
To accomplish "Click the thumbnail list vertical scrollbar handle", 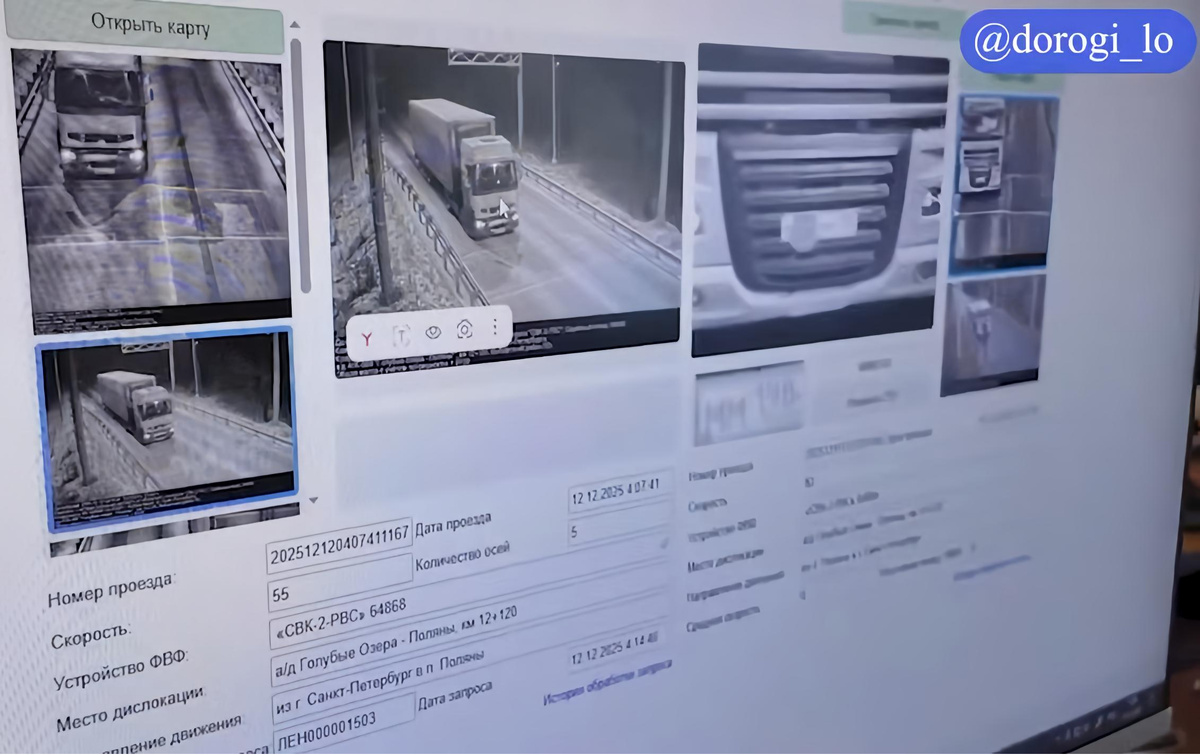I will pos(303,165).
